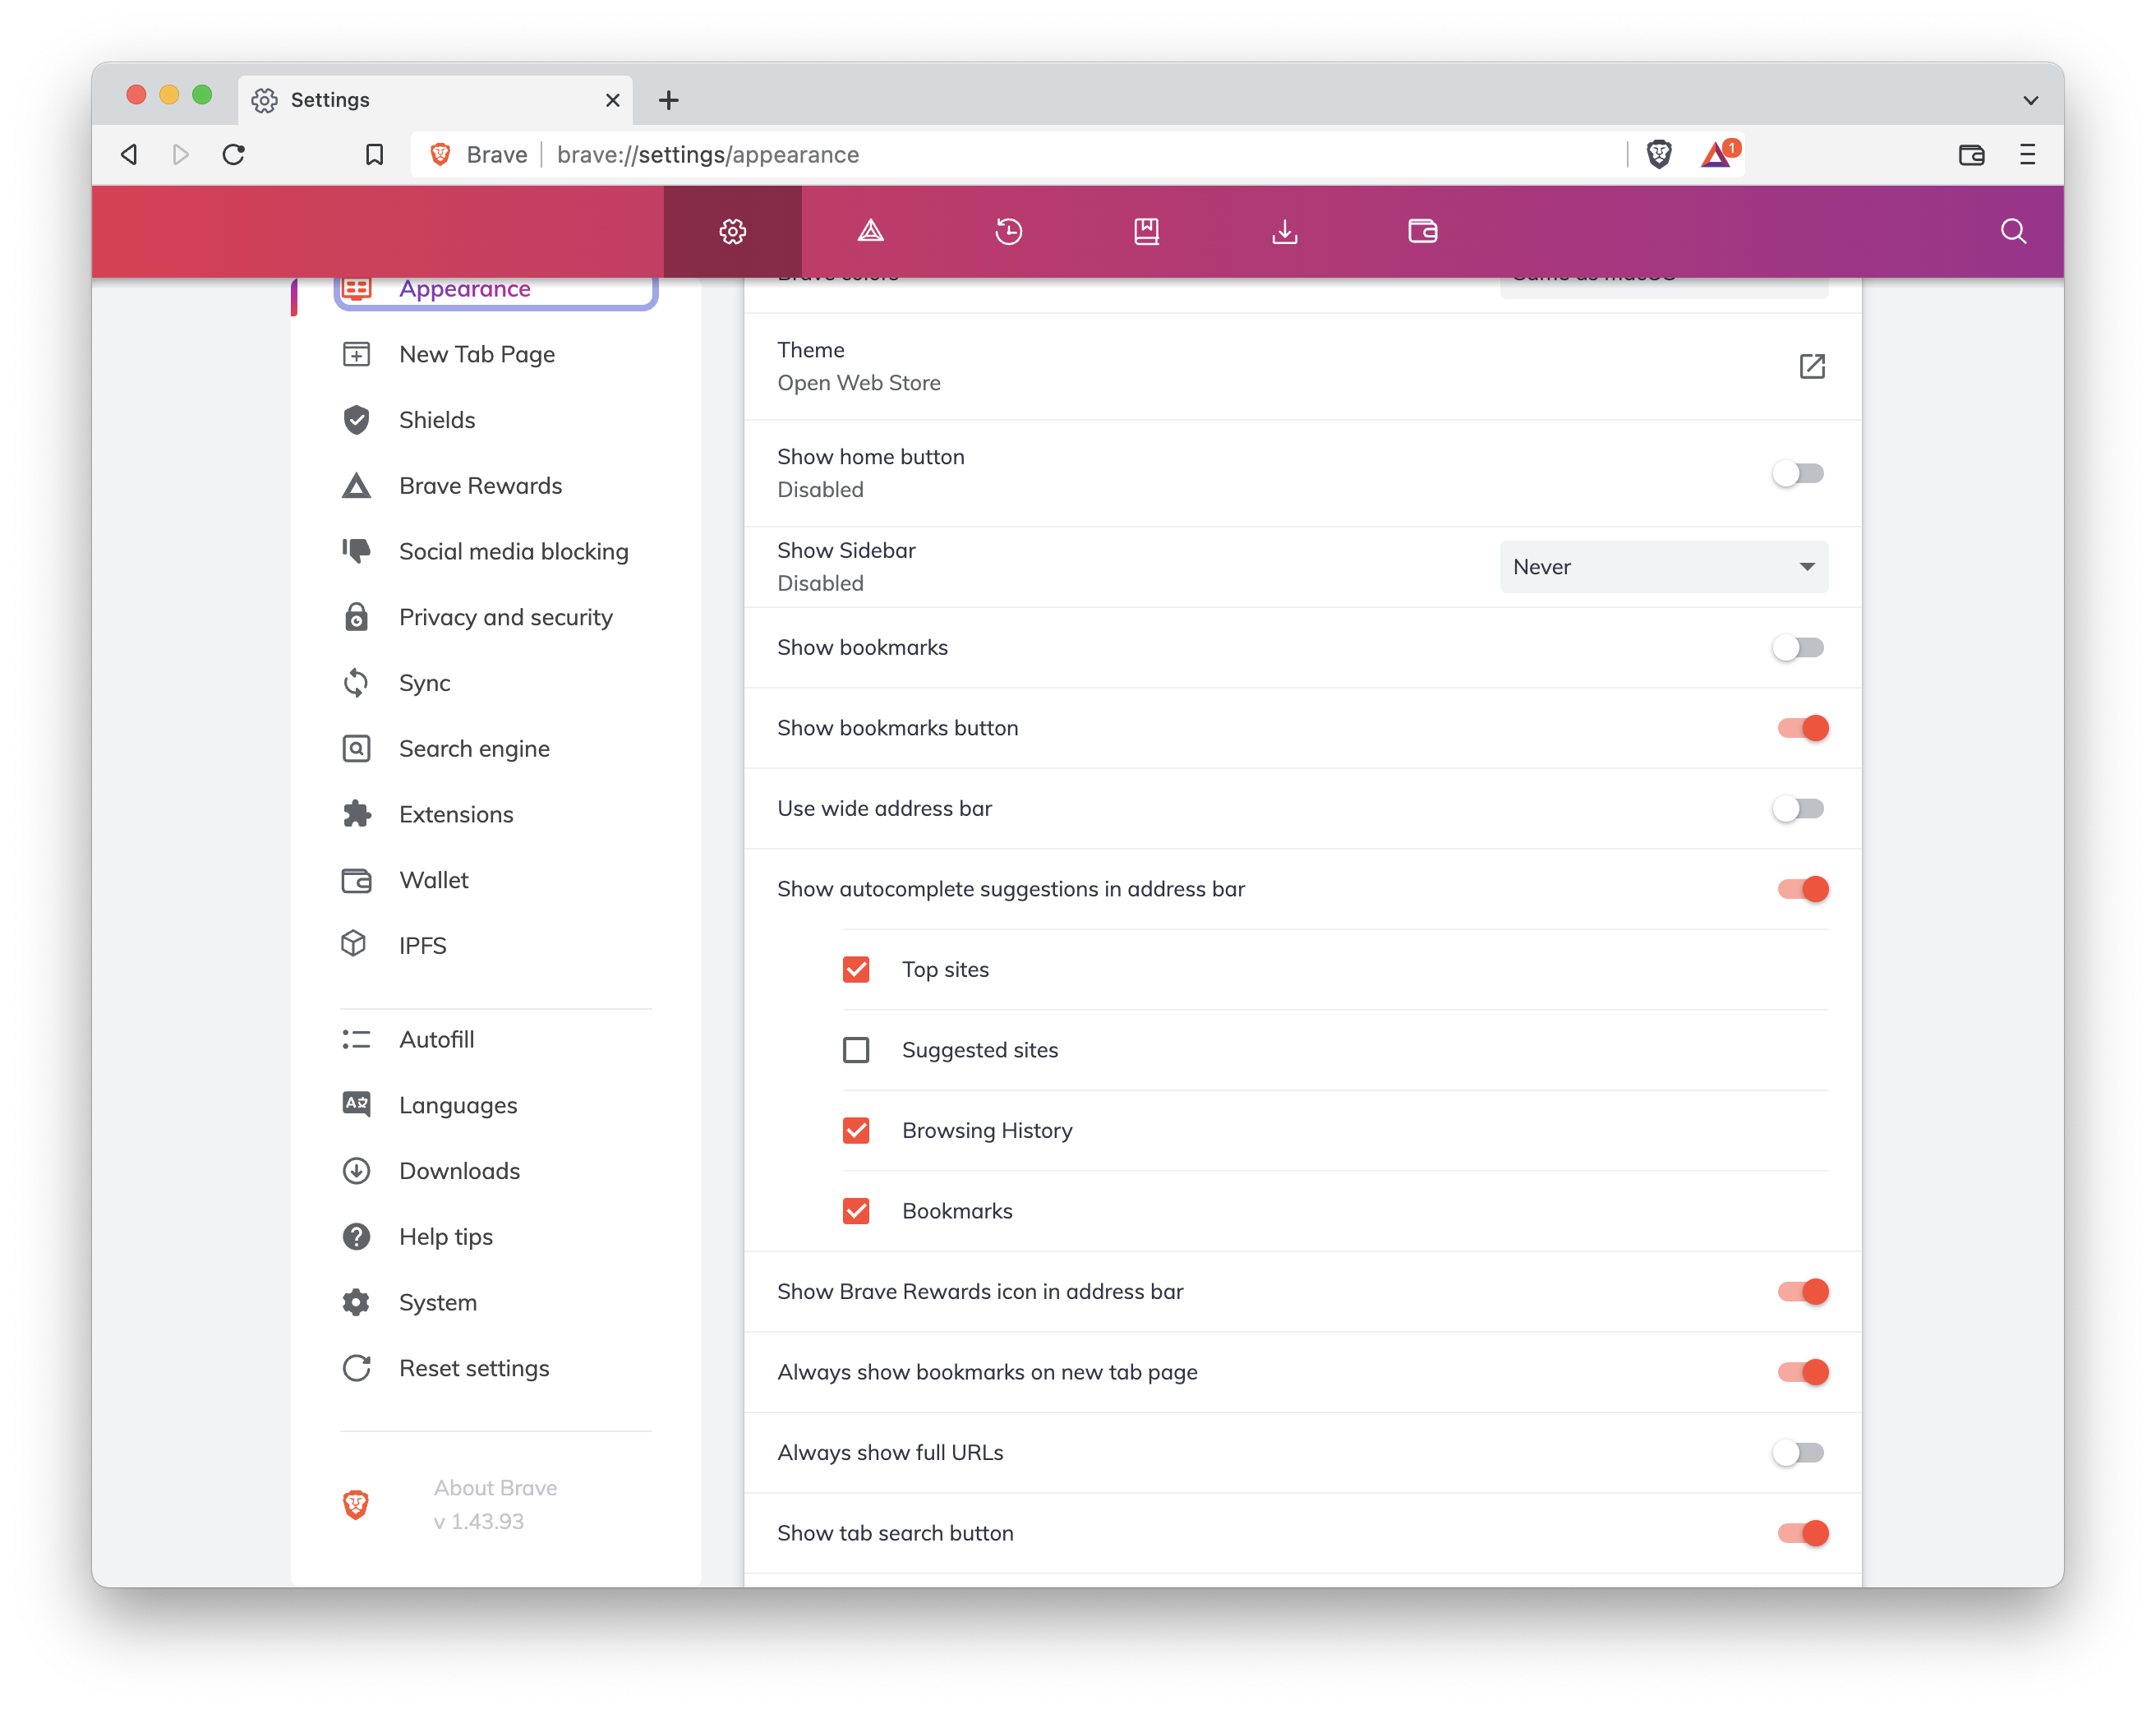Open the Theme Web Store link
Screen dimensions: 2156x1709
click(x=1813, y=367)
